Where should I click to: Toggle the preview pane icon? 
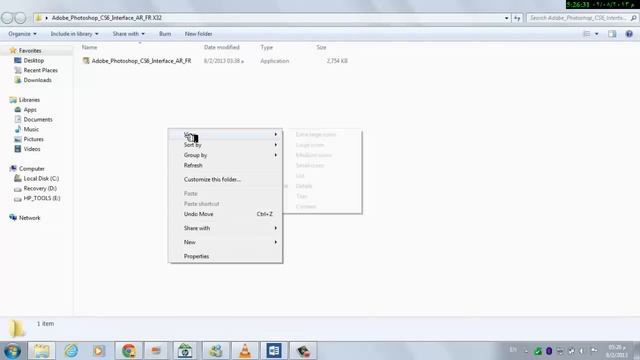(x=612, y=34)
